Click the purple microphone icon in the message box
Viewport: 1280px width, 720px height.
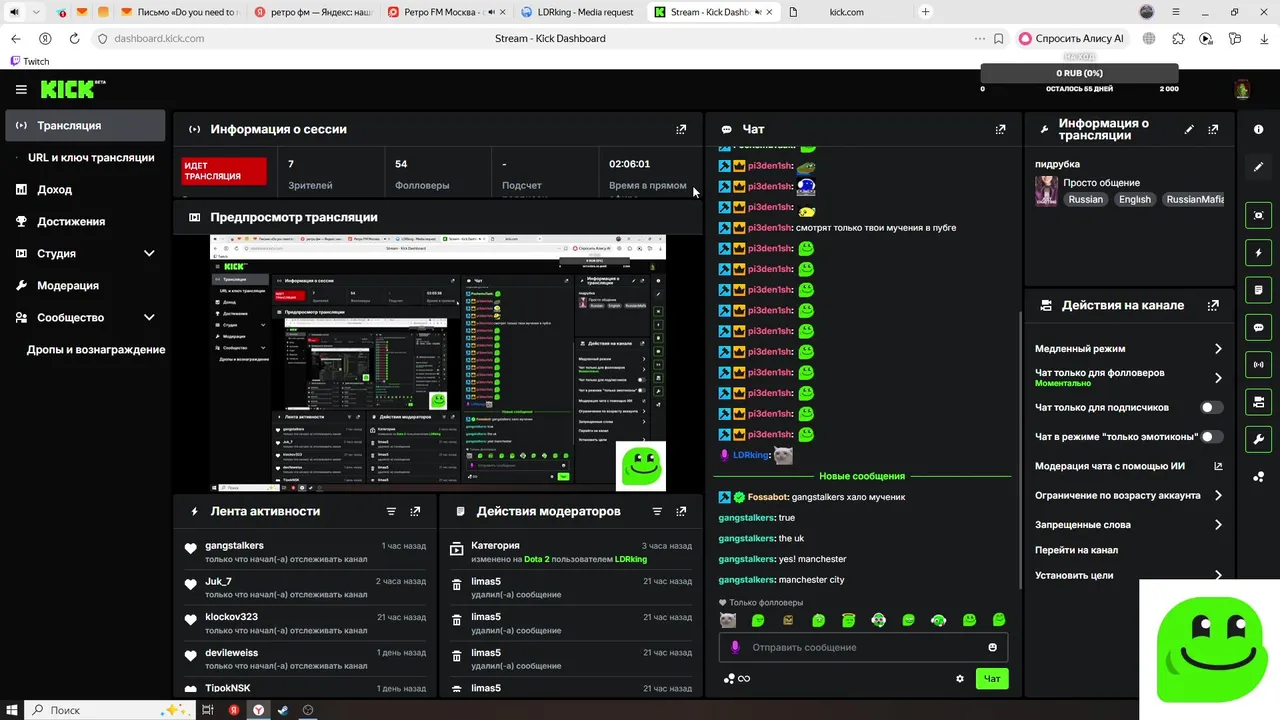[x=735, y=647]
